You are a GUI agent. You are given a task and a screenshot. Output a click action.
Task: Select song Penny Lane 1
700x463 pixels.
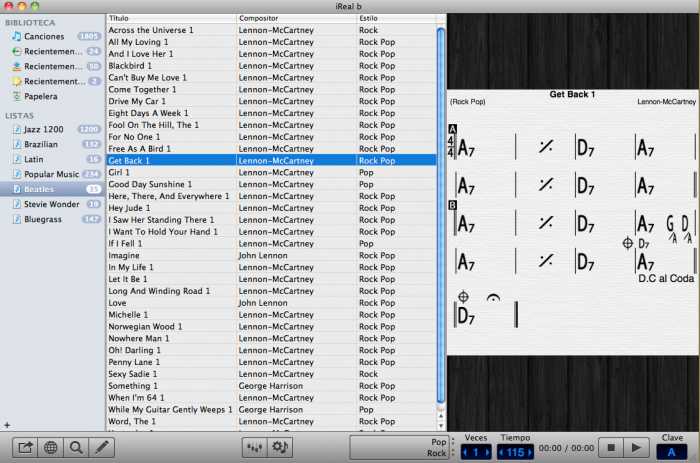[x=271, y=362]
